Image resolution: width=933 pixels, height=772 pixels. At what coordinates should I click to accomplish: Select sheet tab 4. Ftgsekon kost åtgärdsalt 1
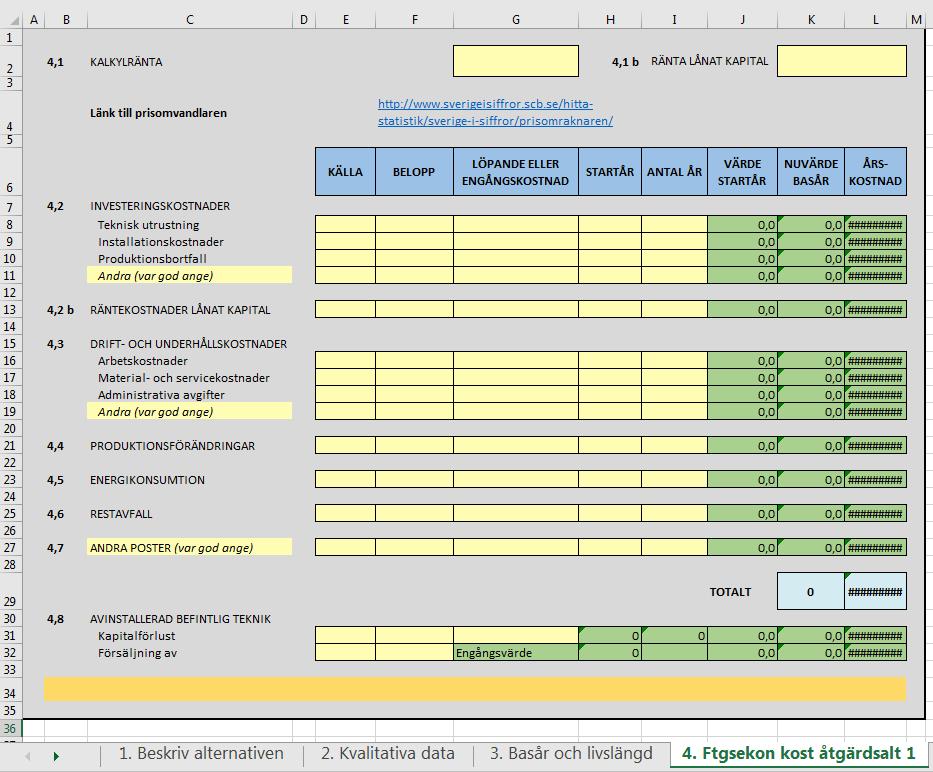[x=798, y=754]
